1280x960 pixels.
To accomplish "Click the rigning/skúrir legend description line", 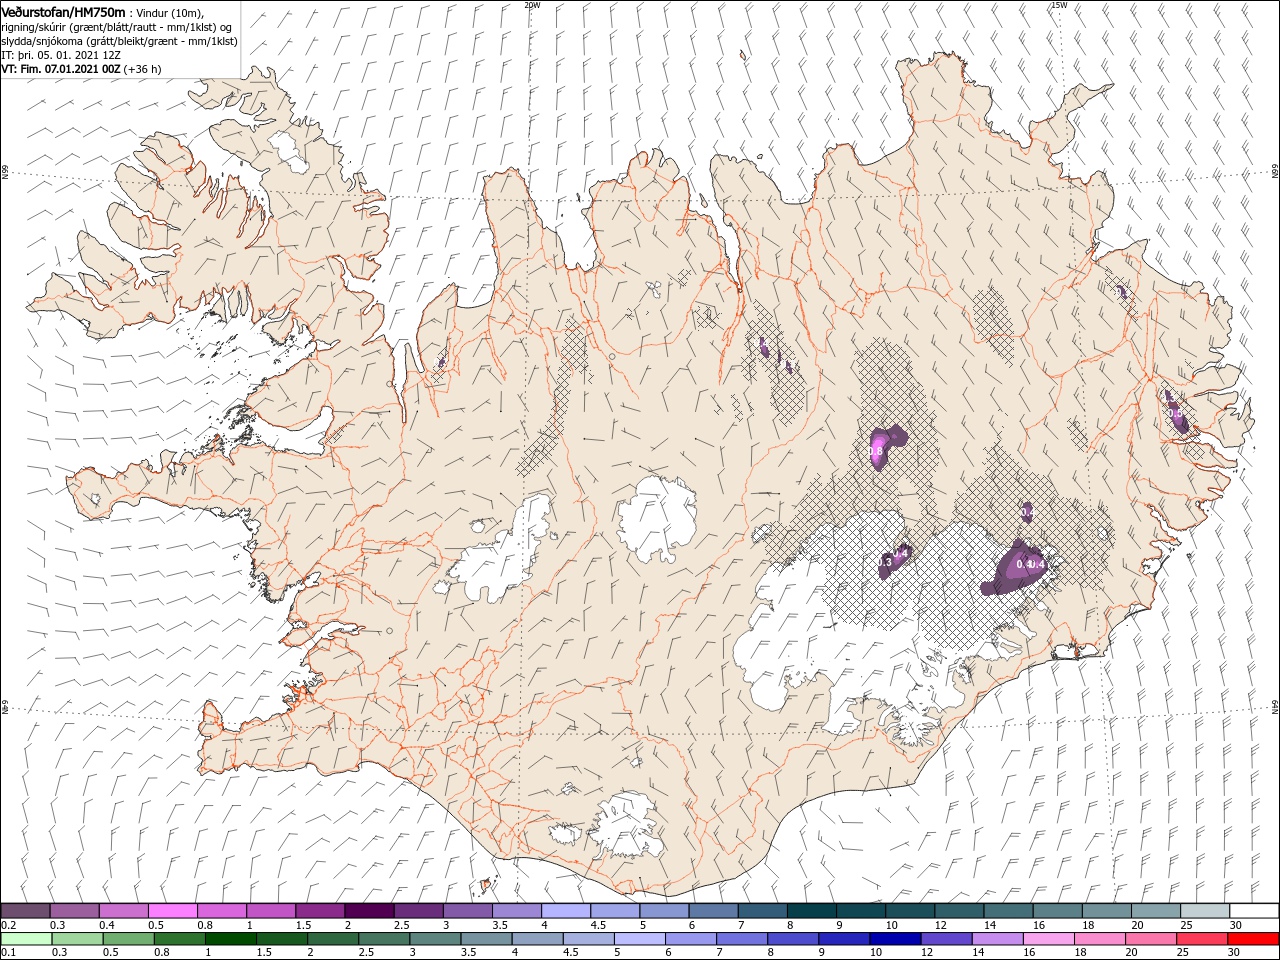I will coord(117,26).
